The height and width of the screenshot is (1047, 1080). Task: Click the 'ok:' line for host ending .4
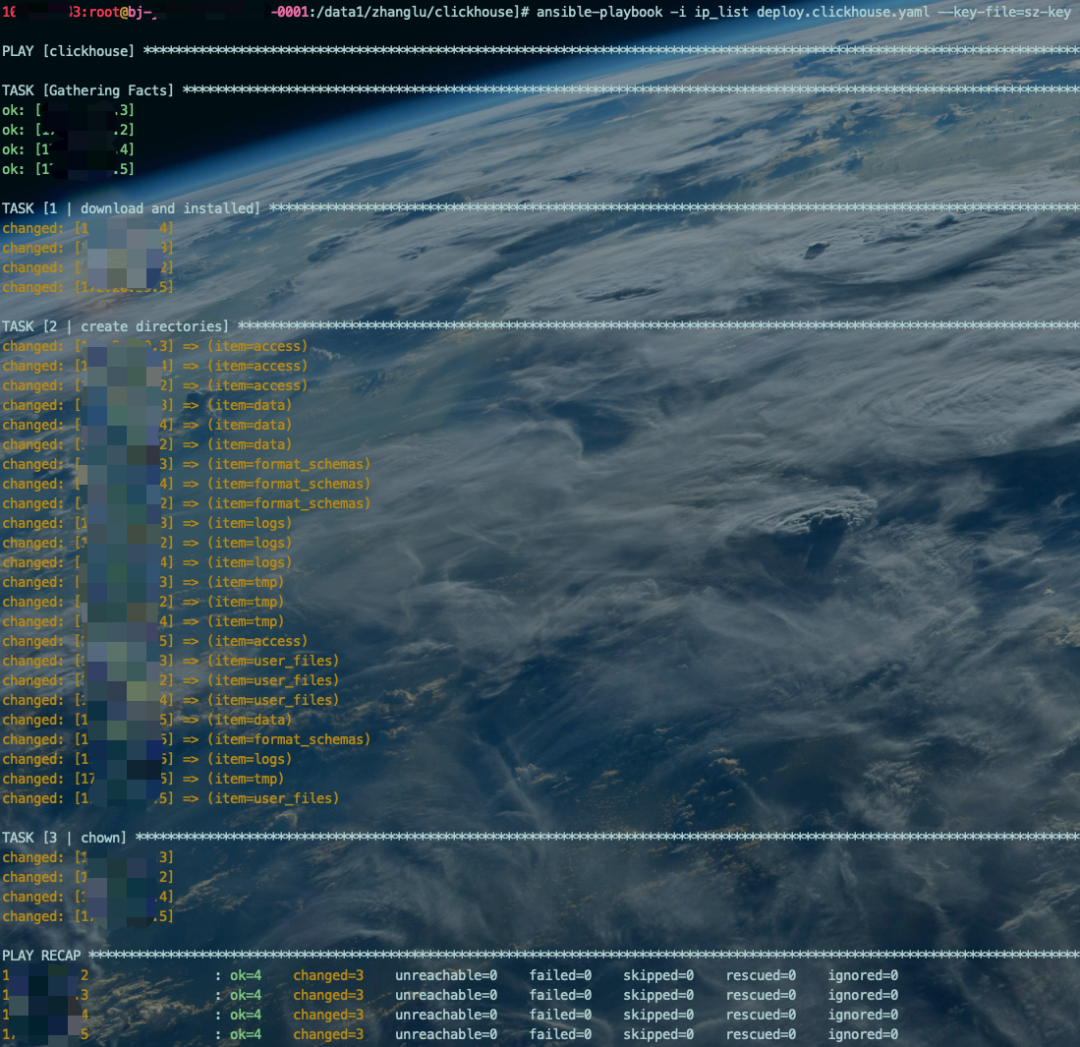click(68, 149)
